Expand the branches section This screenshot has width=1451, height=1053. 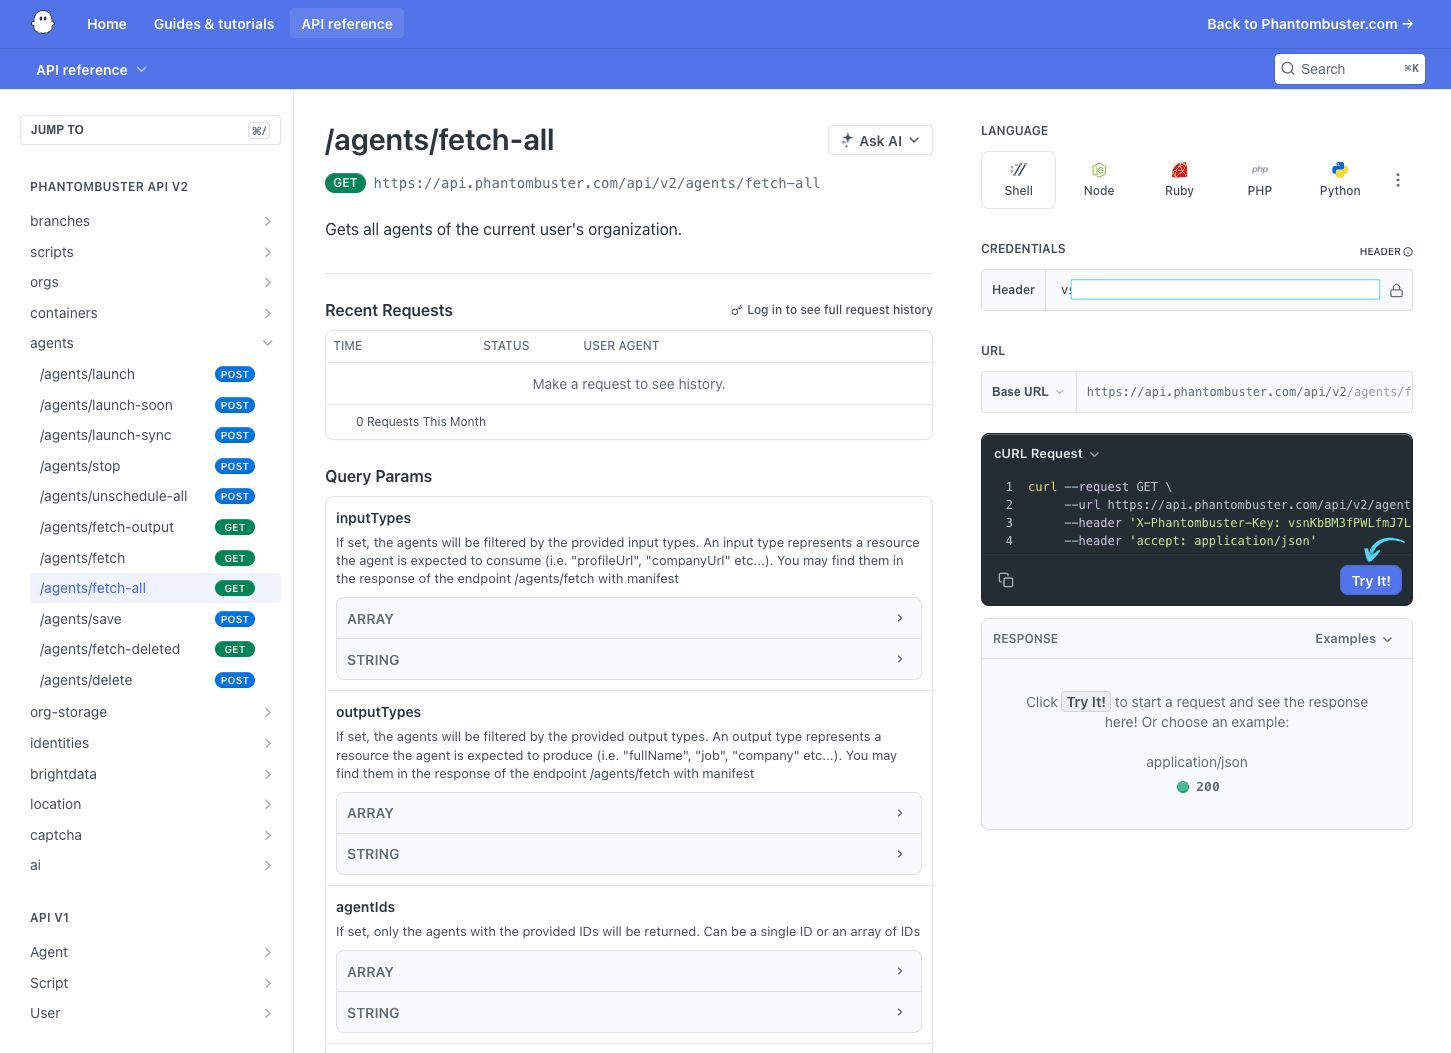pos(155,221)
